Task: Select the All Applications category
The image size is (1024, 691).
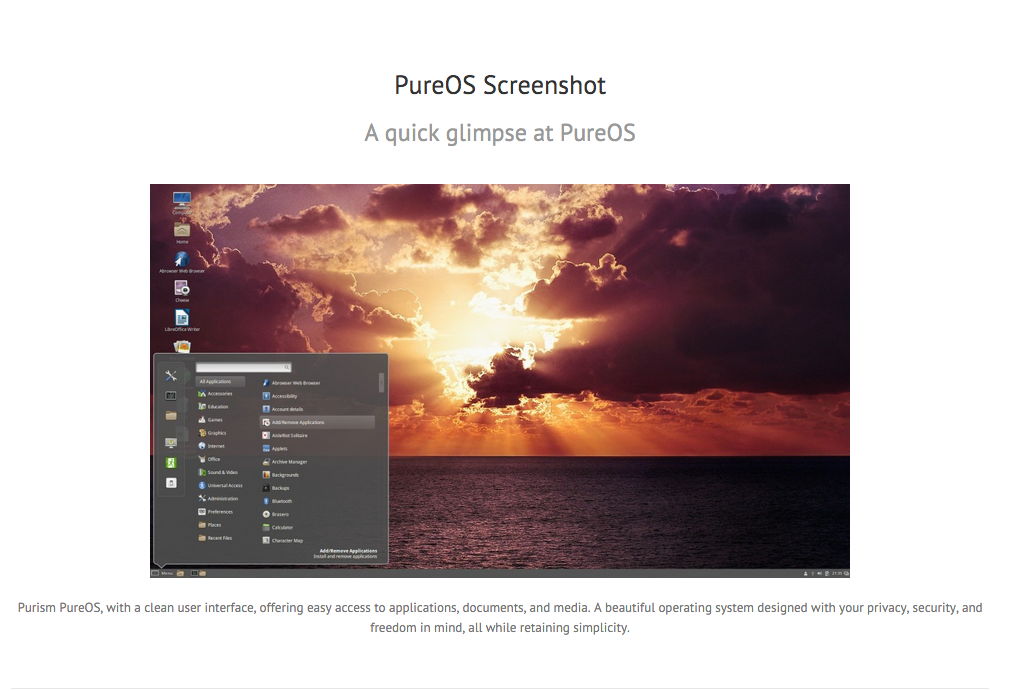Action: click(221, 381)
